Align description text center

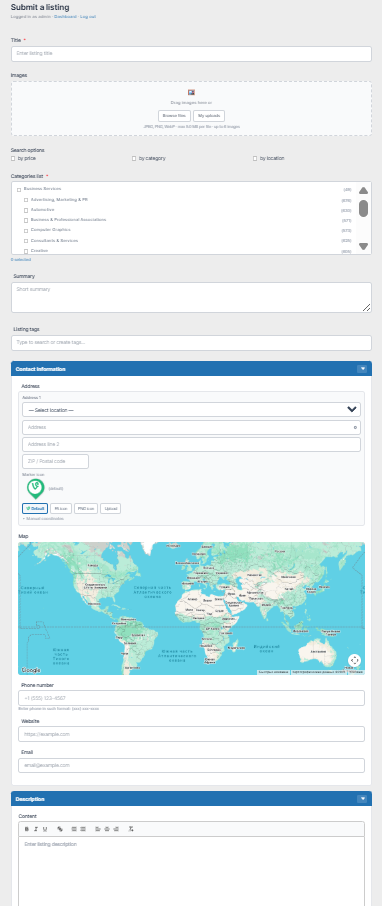tap(107, 829)
